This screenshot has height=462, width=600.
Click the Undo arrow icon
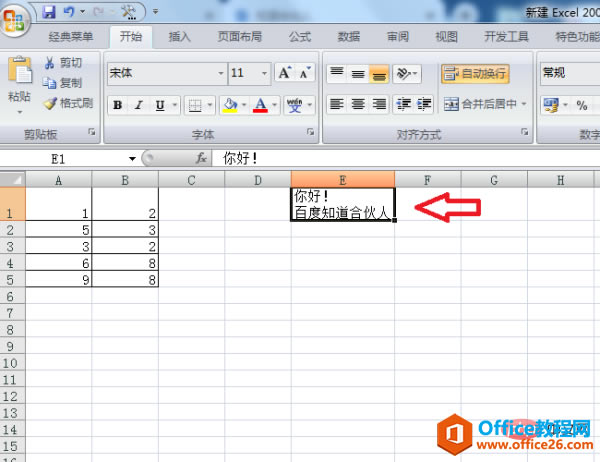coord(69,12)
